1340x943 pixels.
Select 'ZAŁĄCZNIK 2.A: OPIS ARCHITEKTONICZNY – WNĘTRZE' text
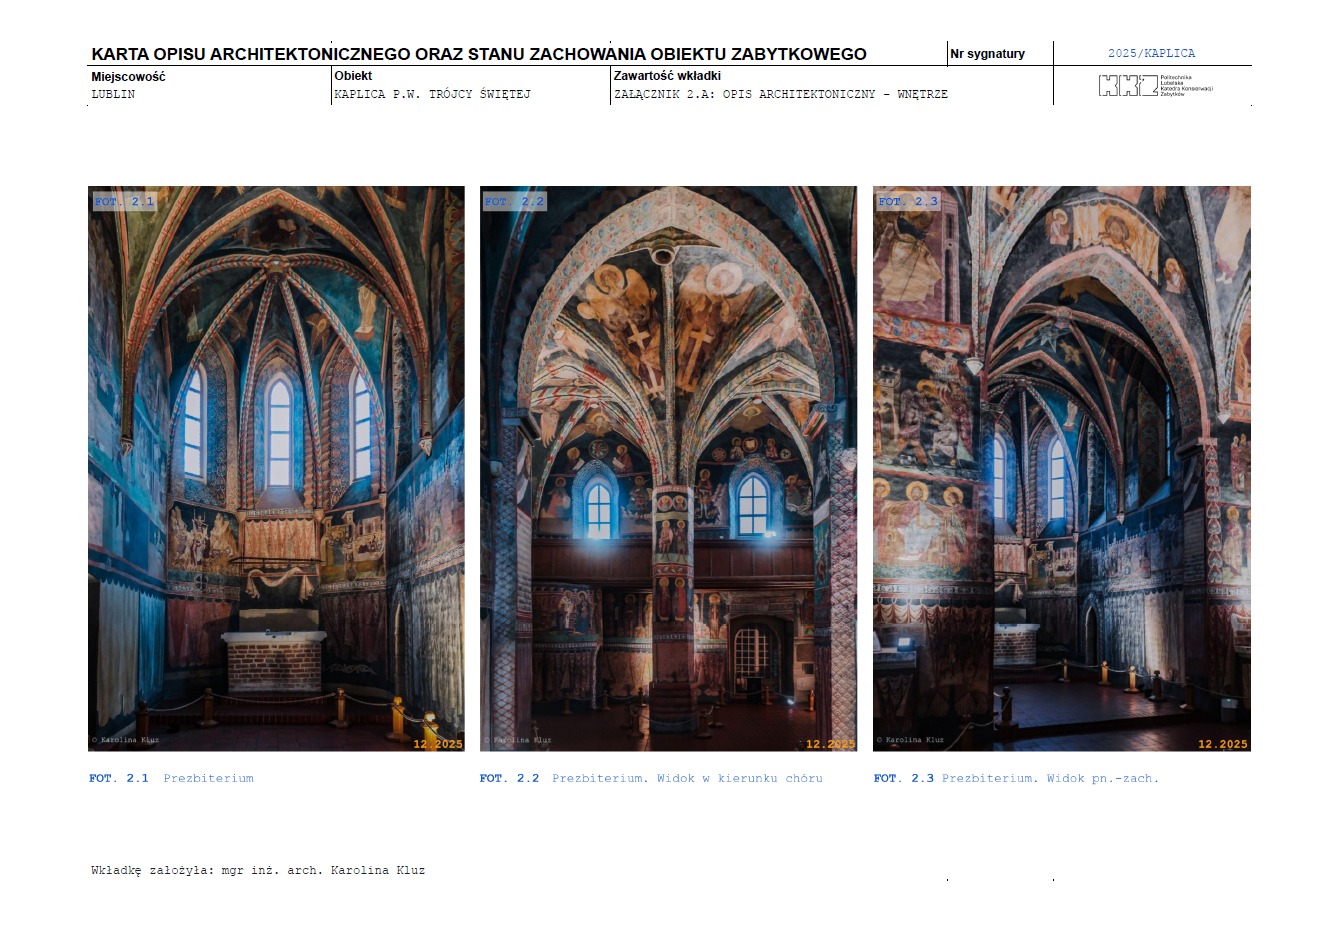(781, 94)
